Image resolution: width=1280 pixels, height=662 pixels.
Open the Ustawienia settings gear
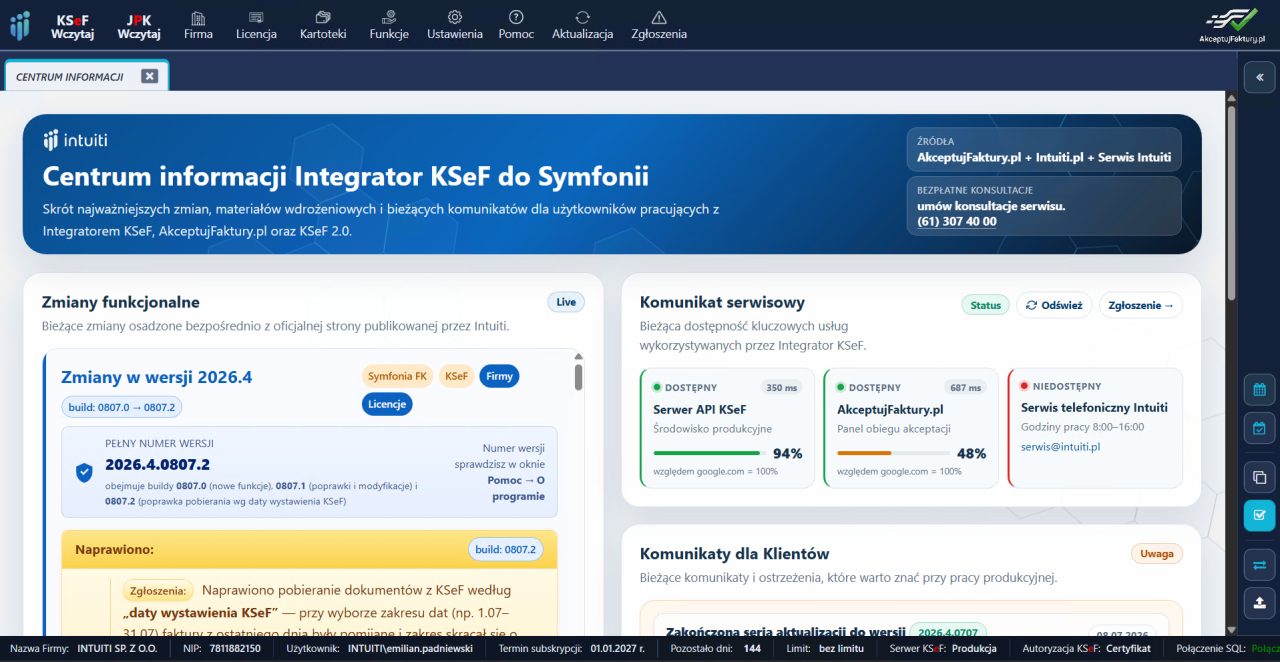coord(455,26)
